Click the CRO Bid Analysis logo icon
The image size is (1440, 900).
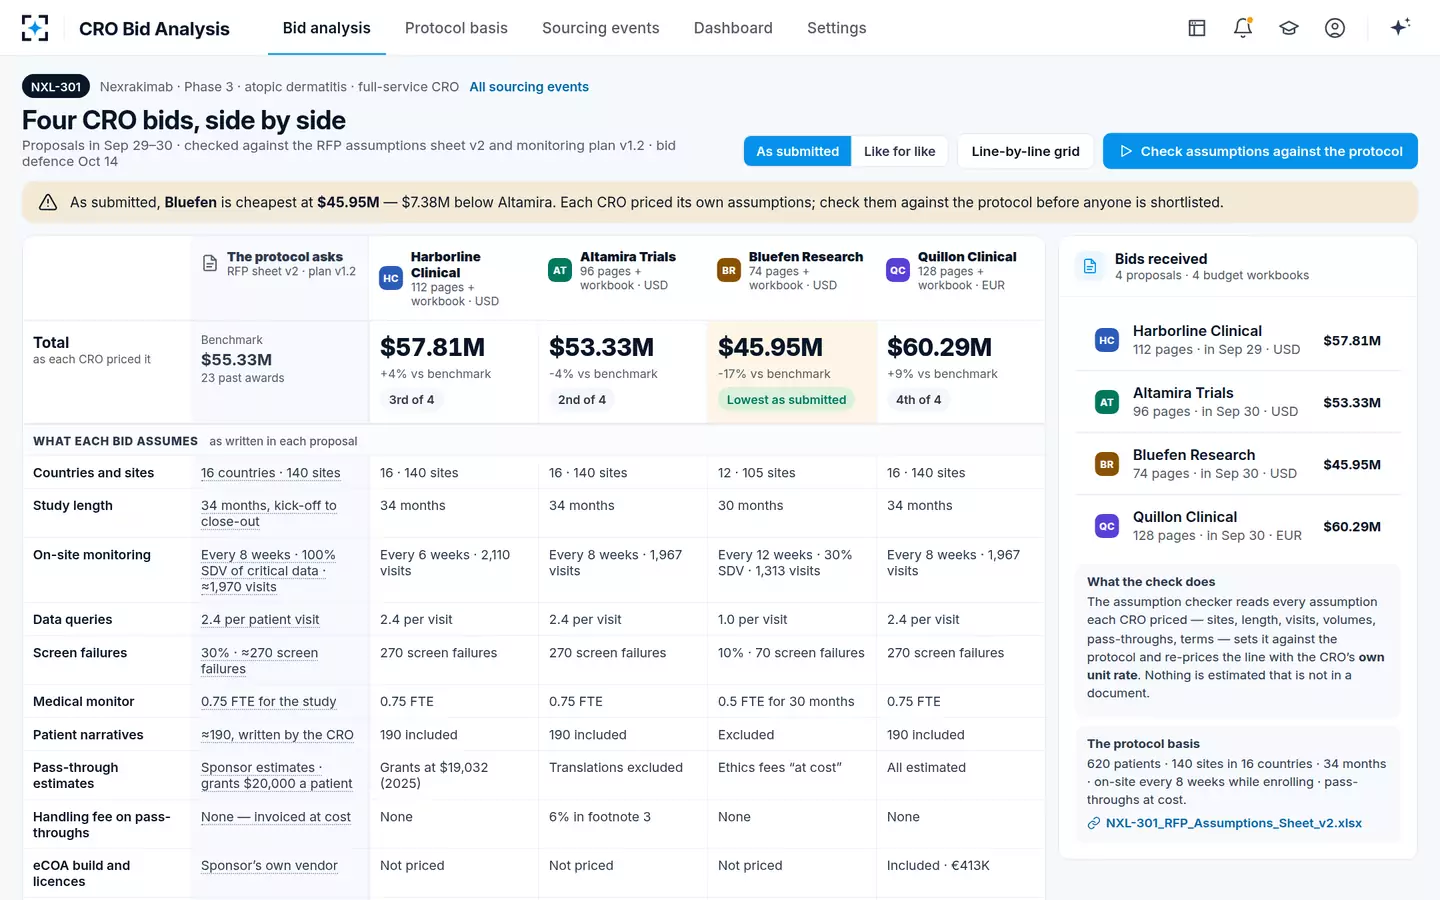[x=35, y=28]
